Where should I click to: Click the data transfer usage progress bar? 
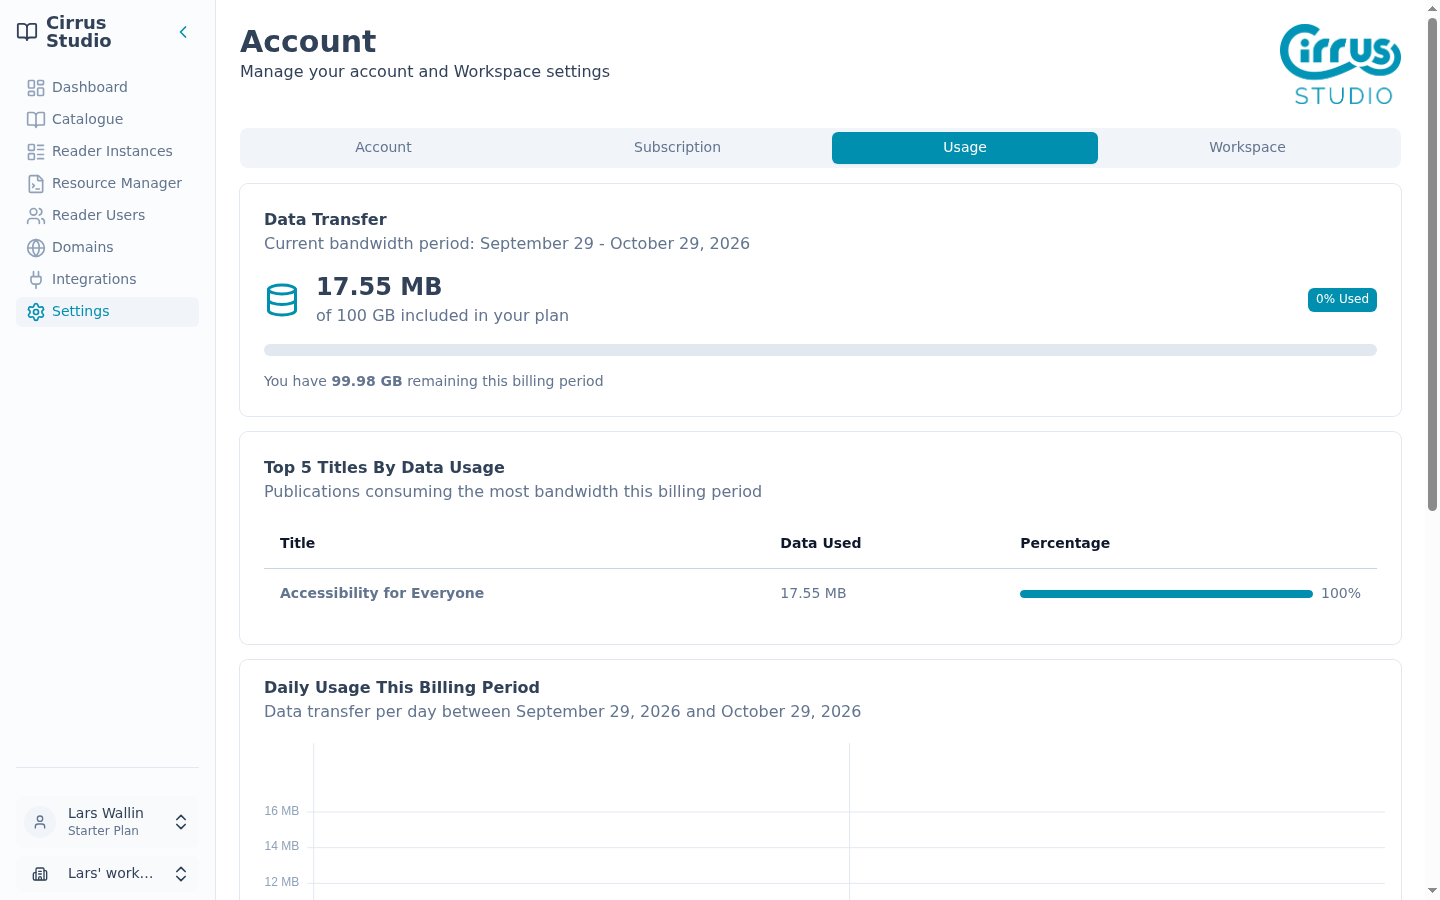(x=820, y=350)
